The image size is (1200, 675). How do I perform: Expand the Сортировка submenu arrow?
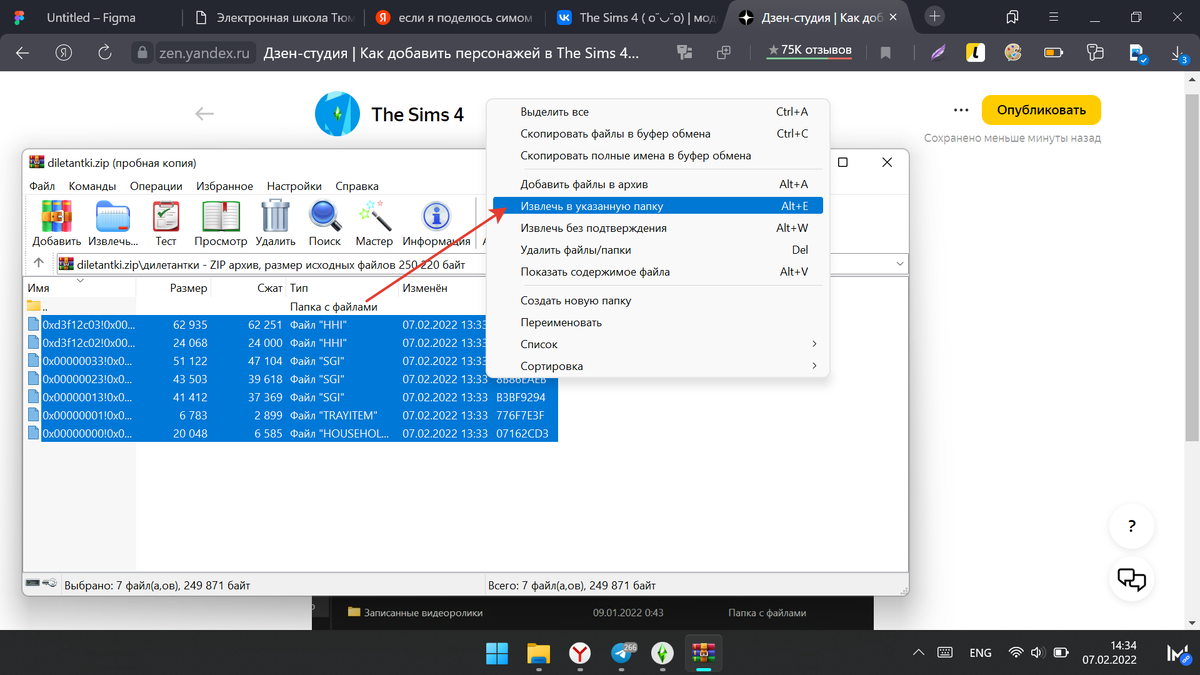pos(814,366)
